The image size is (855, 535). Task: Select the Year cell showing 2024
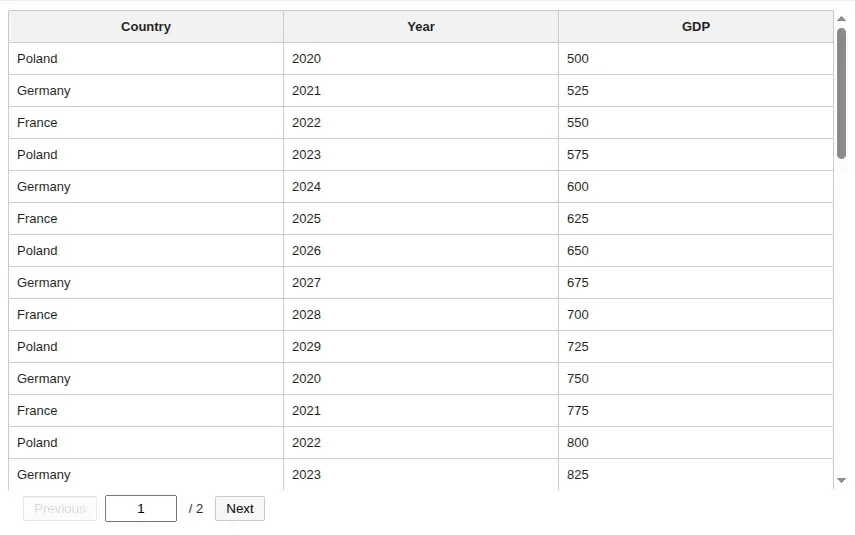pos(307,187)
